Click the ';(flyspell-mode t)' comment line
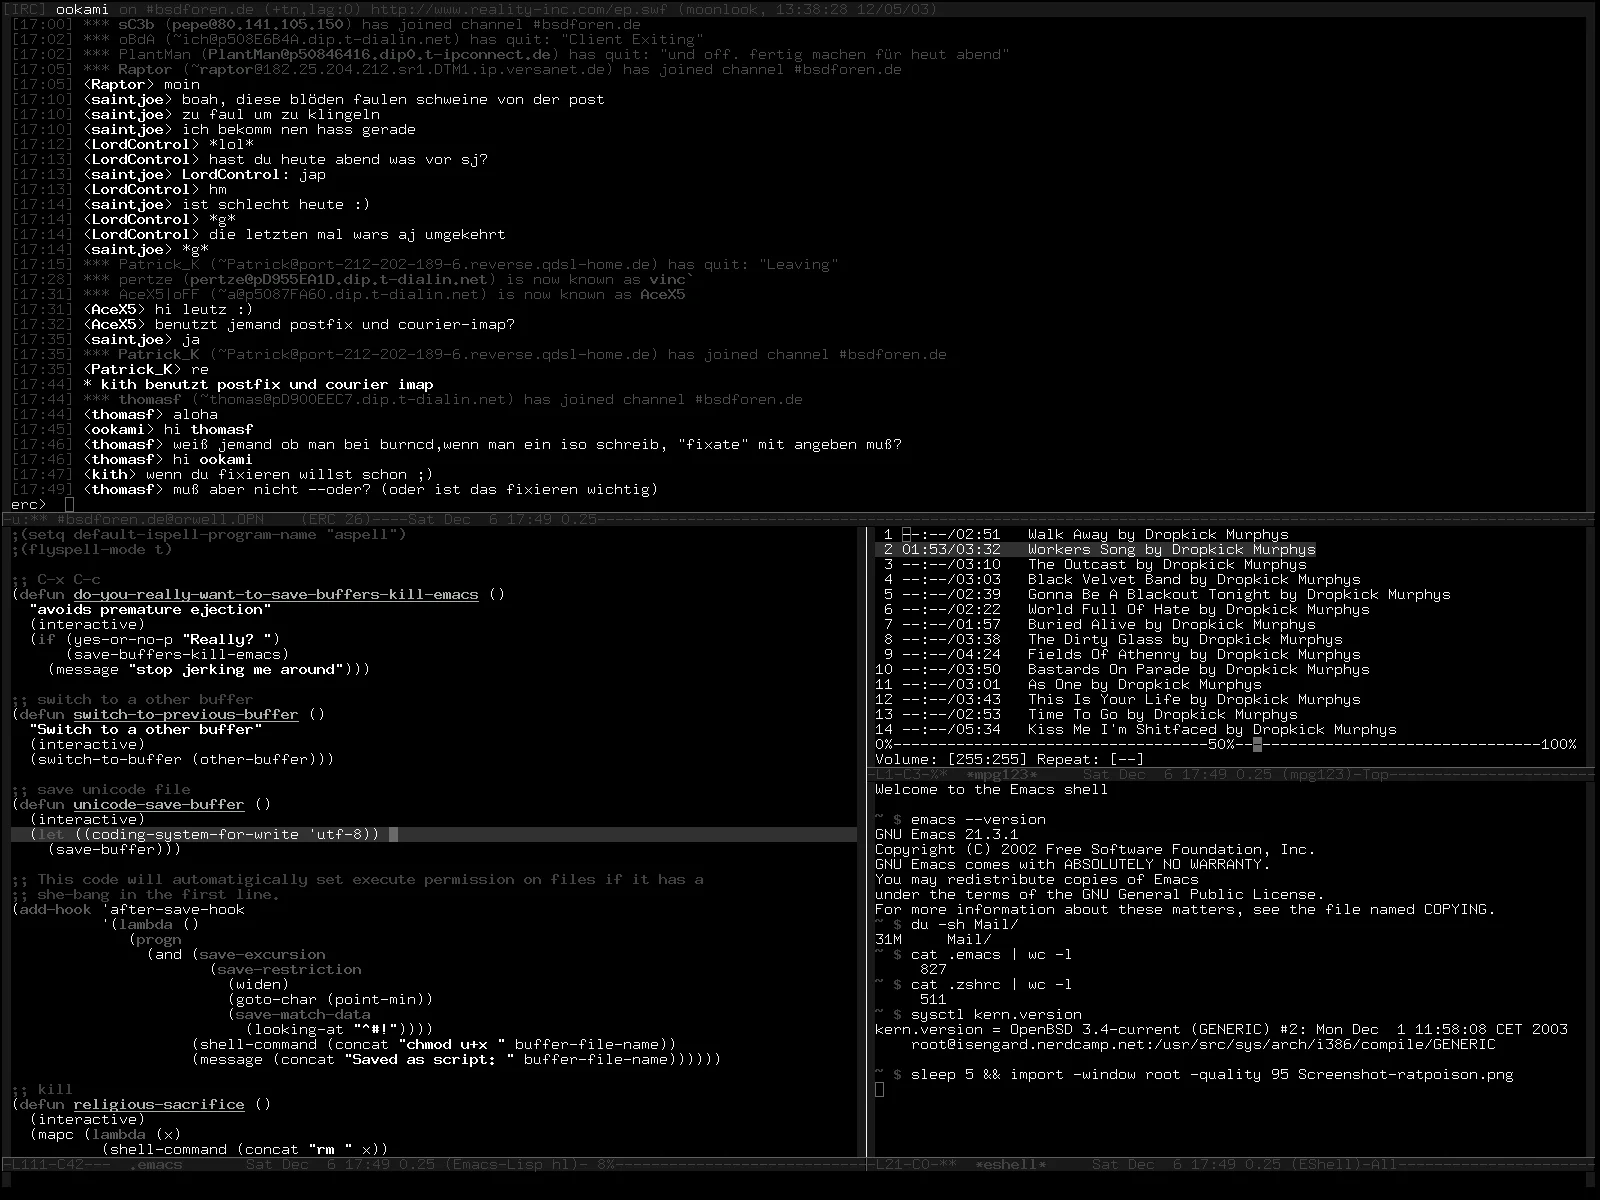1600x1200 pixels. pyautogui.click(x=92, y=549)
